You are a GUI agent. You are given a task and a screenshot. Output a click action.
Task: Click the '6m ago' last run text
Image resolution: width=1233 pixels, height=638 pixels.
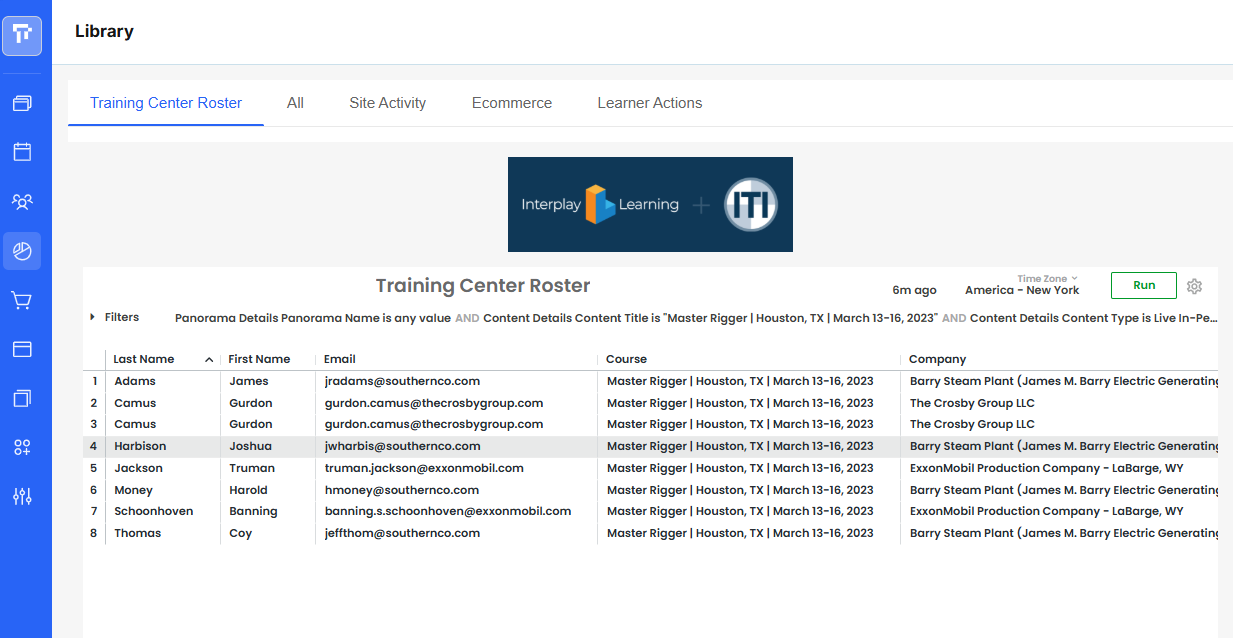[915, 290]
